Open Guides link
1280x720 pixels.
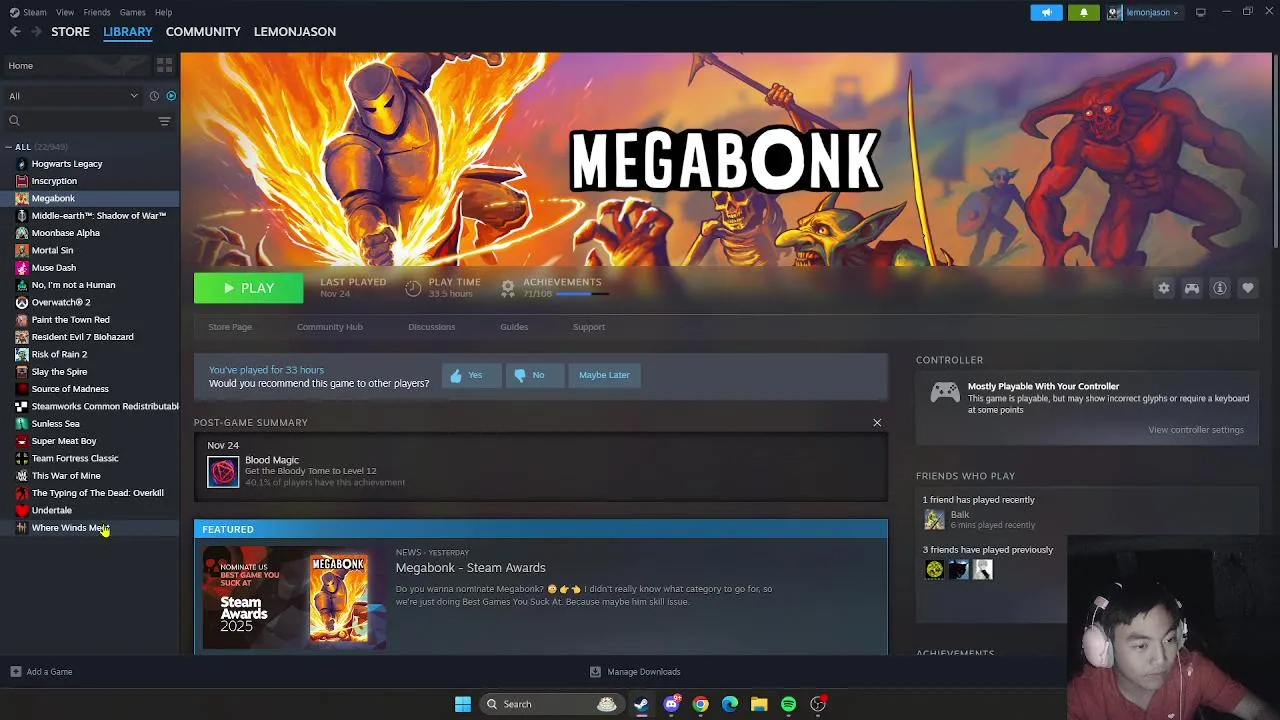[514, 327]
